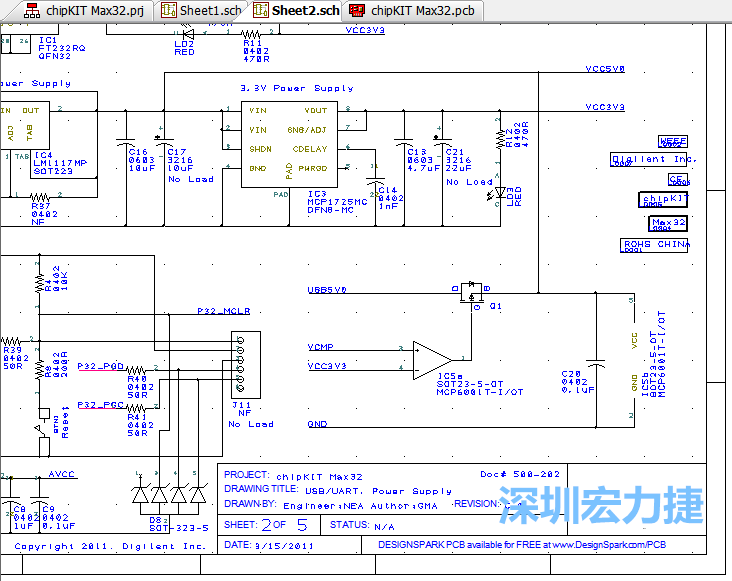This screenshot has height=581, width=732.
Task: Click the D8 diode array symbol
Action: [x=167, y=495]
